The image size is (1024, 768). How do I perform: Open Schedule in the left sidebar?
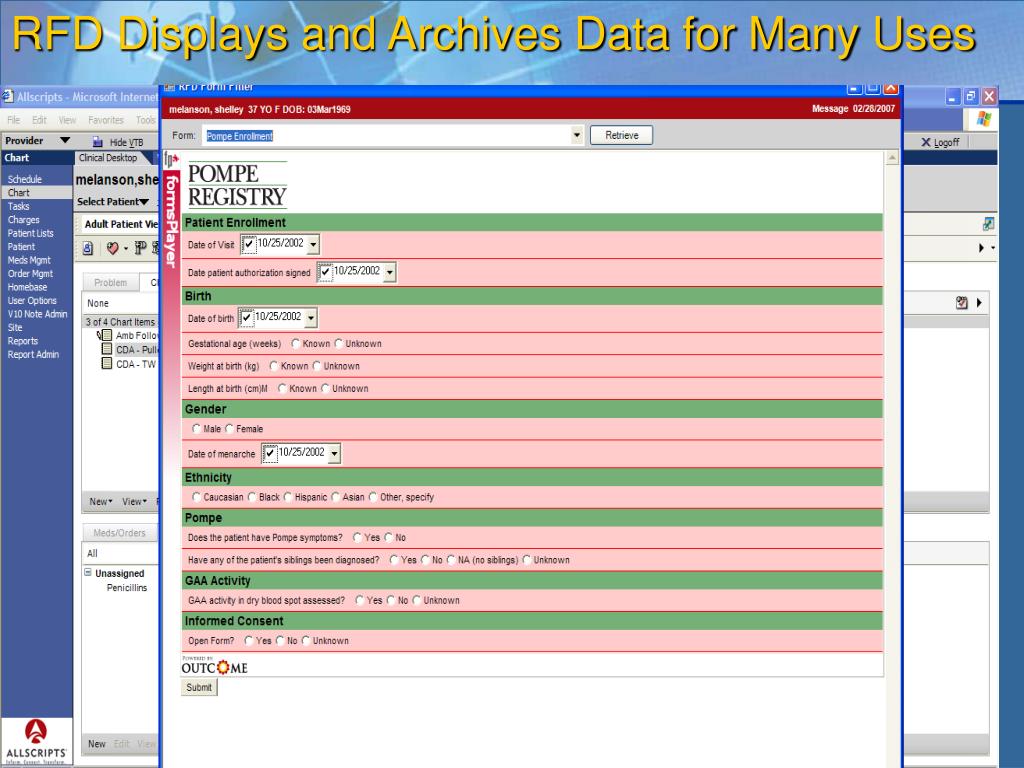25,179
